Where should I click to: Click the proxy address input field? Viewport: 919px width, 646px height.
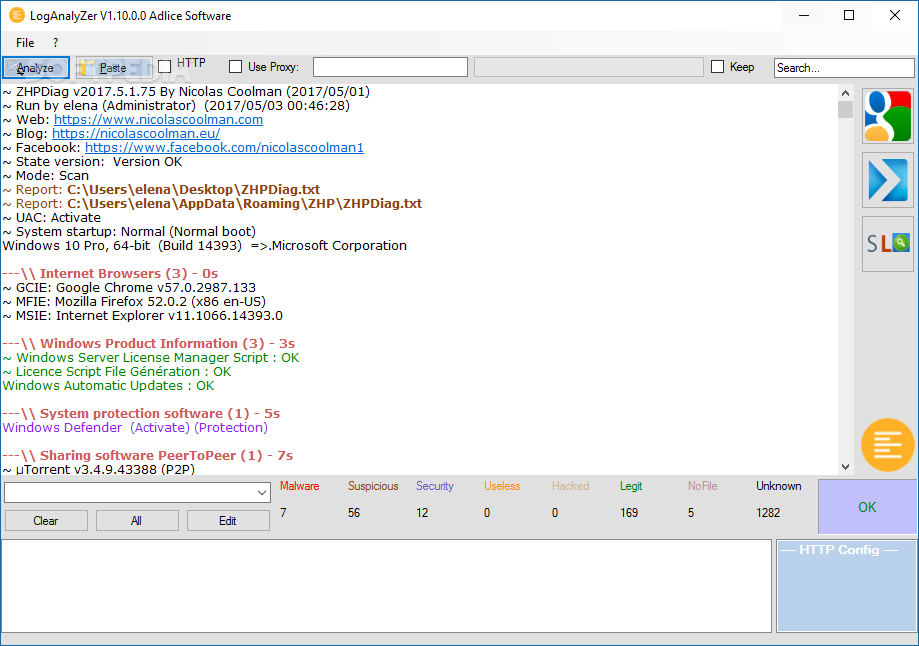[x=390, y=67]
